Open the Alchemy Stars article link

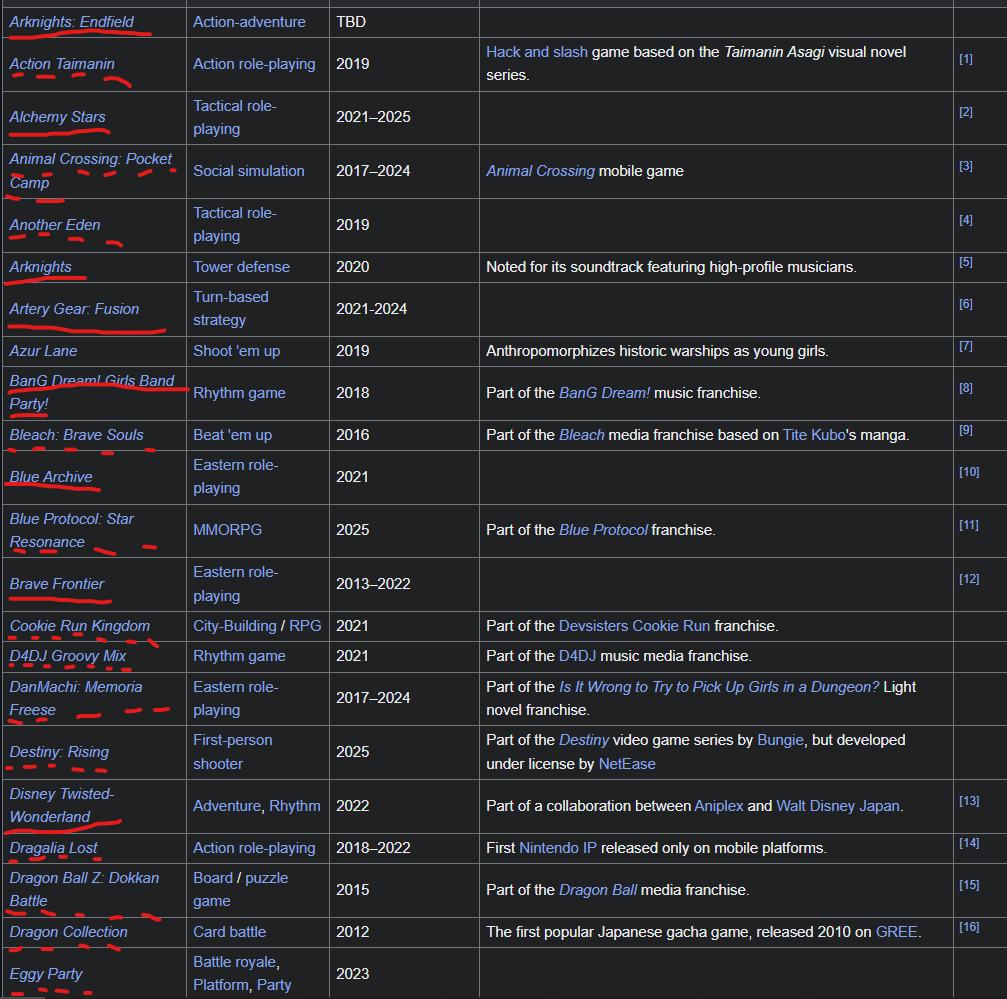point(57,117)
